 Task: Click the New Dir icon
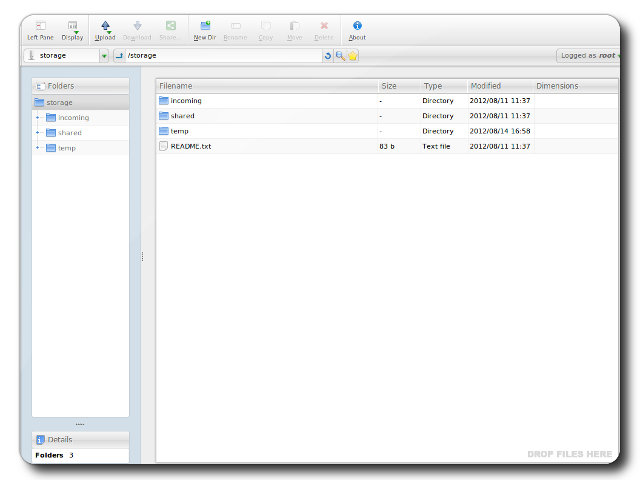point(205,29)
